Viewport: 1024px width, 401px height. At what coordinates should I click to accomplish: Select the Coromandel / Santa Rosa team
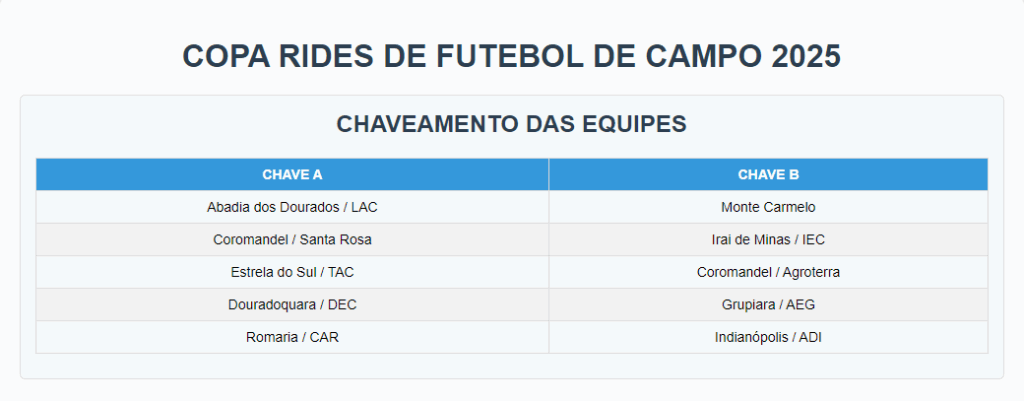(x=292, y=239)
